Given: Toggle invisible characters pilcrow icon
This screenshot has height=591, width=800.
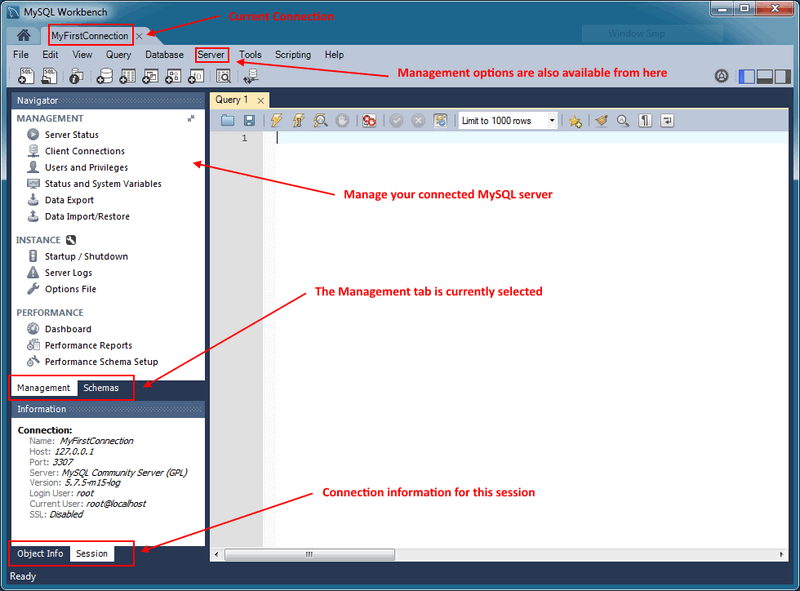Looking at the screenshot, I should (645, 120).
